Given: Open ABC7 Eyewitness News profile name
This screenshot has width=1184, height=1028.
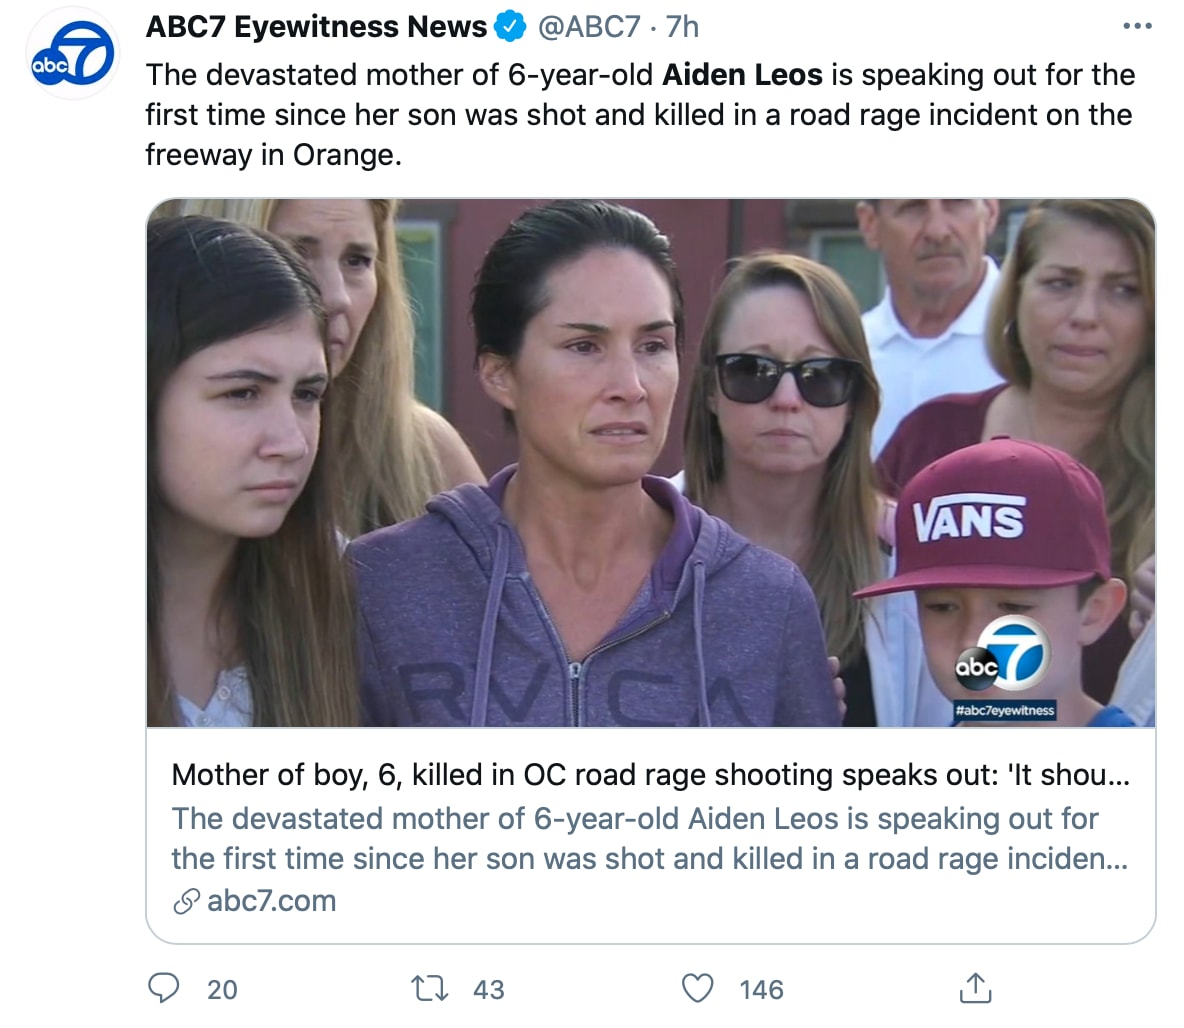Looking at the screenshot, I should click(316, 27).
